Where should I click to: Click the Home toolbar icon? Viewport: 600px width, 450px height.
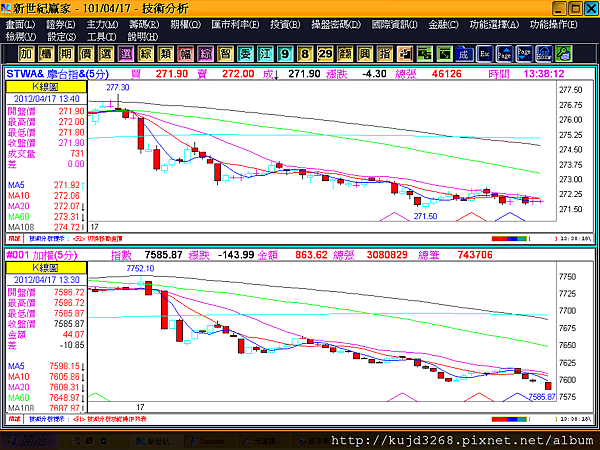[x=544, y=54]
